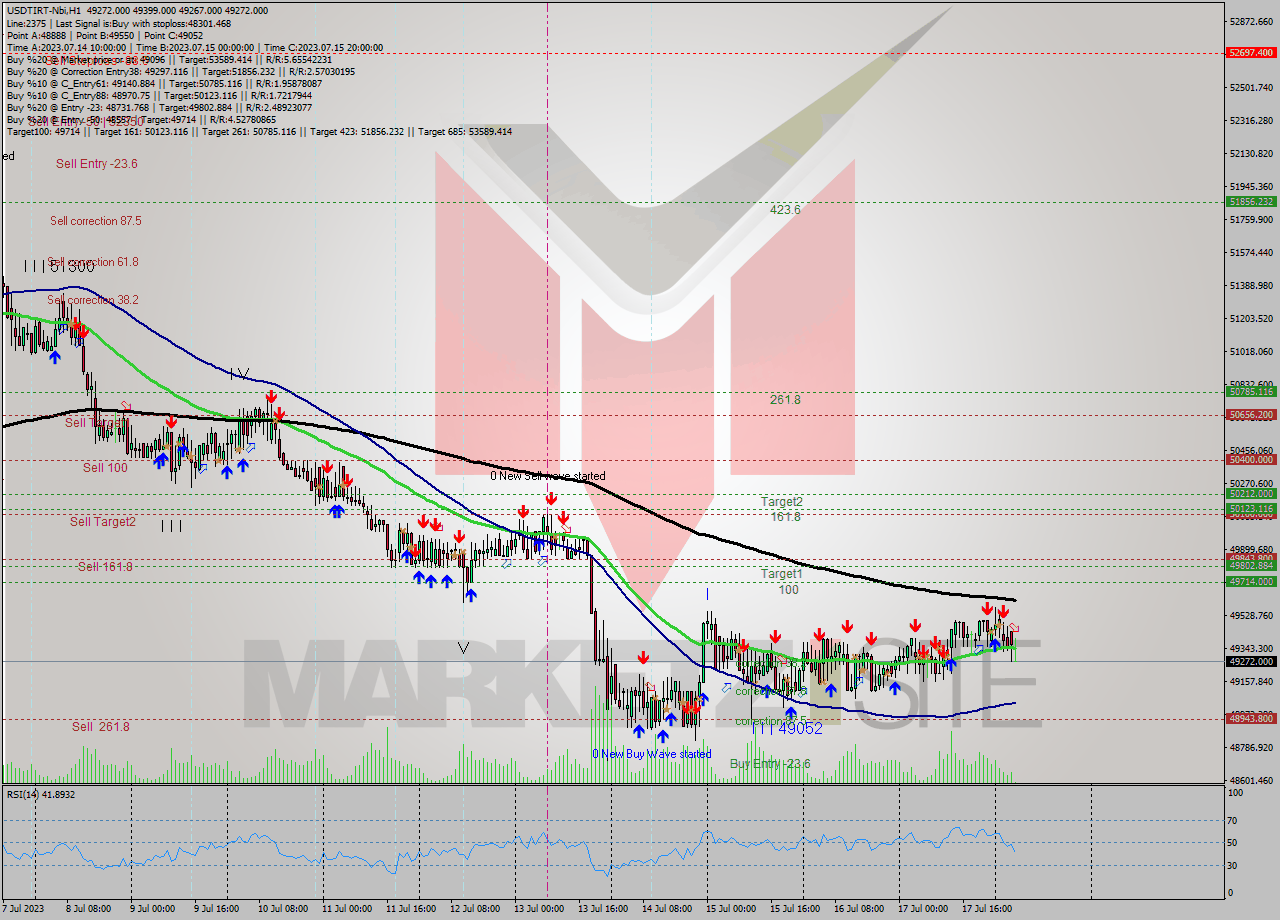This screenshot has width=1280, height=920.
Task: Click the green 'Target1' label
Action: (781, 574)
